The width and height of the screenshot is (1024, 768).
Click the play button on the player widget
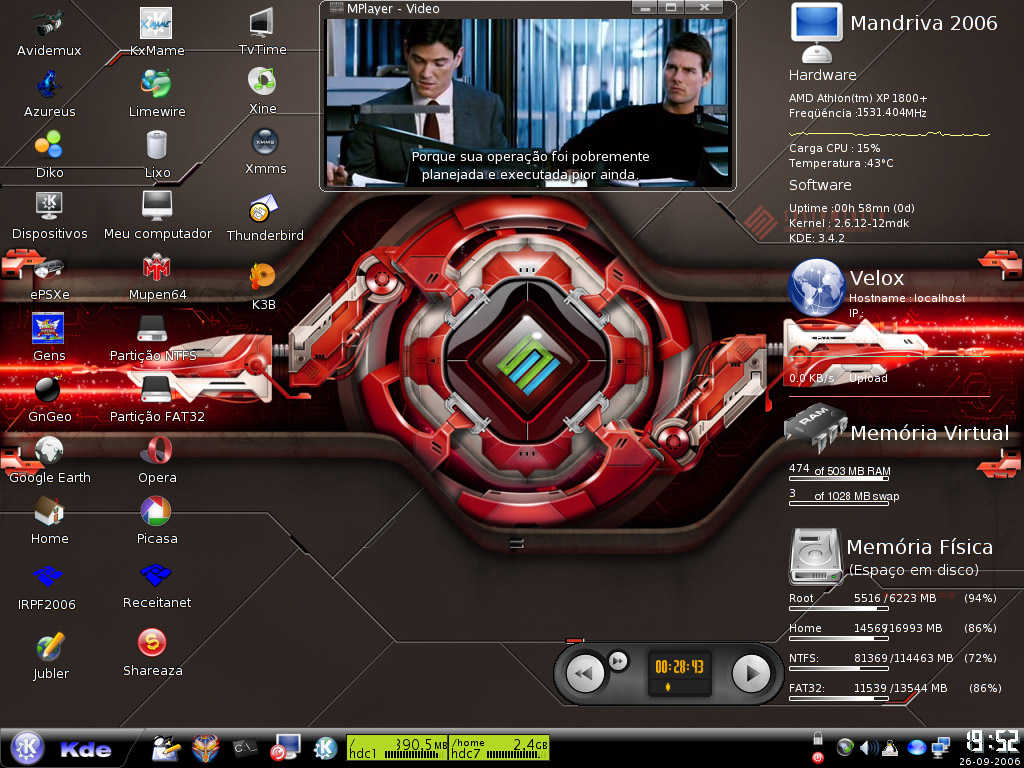pos(751,673)
